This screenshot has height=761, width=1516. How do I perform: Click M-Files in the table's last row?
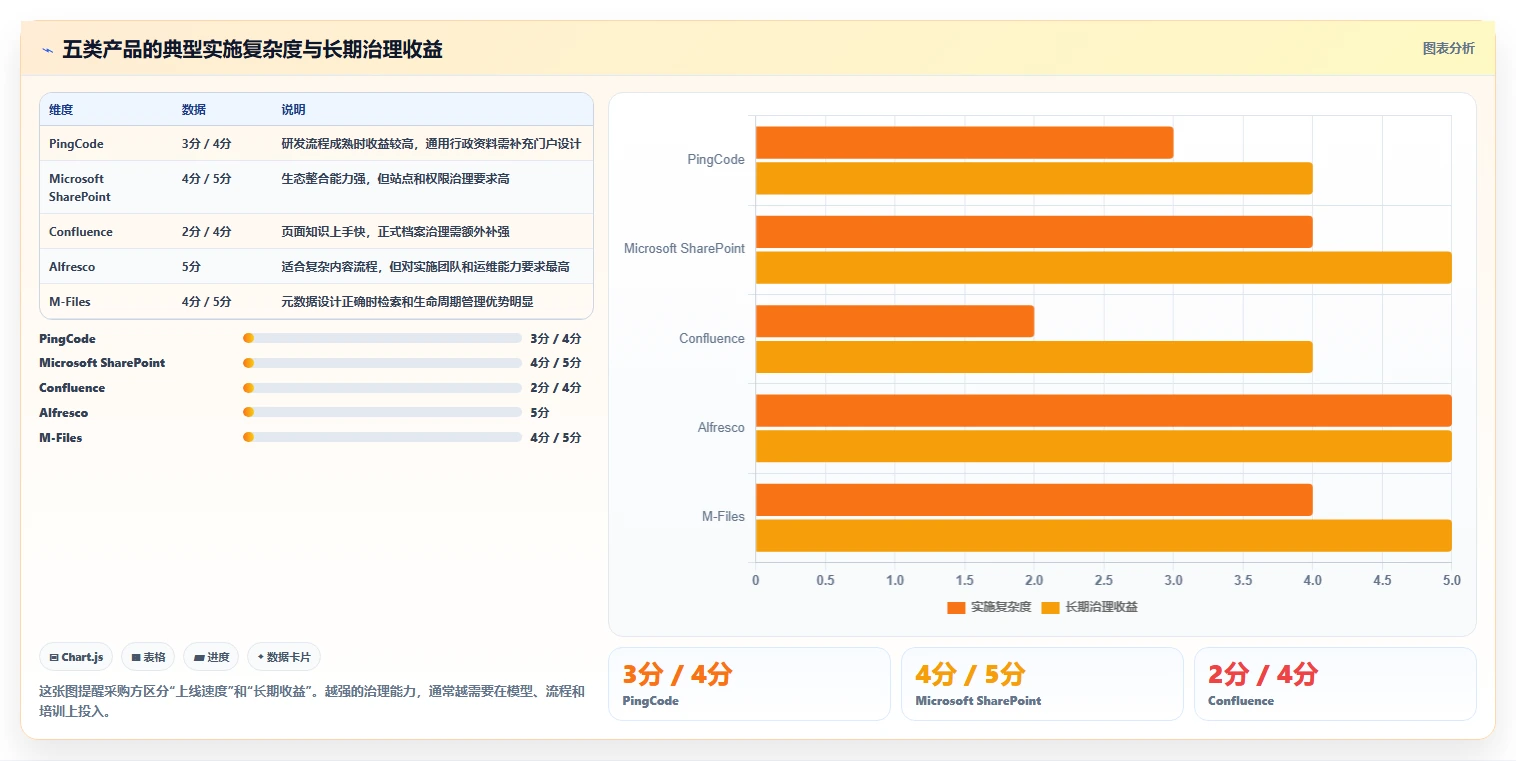tap(70, 301)
